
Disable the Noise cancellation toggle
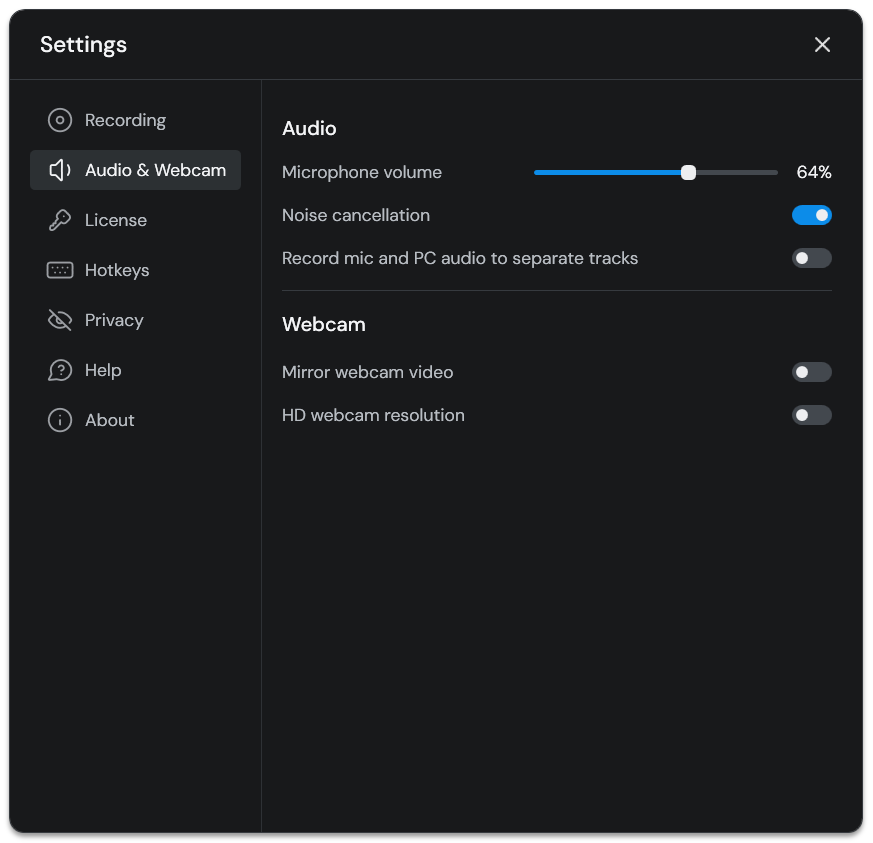[812, 215]
